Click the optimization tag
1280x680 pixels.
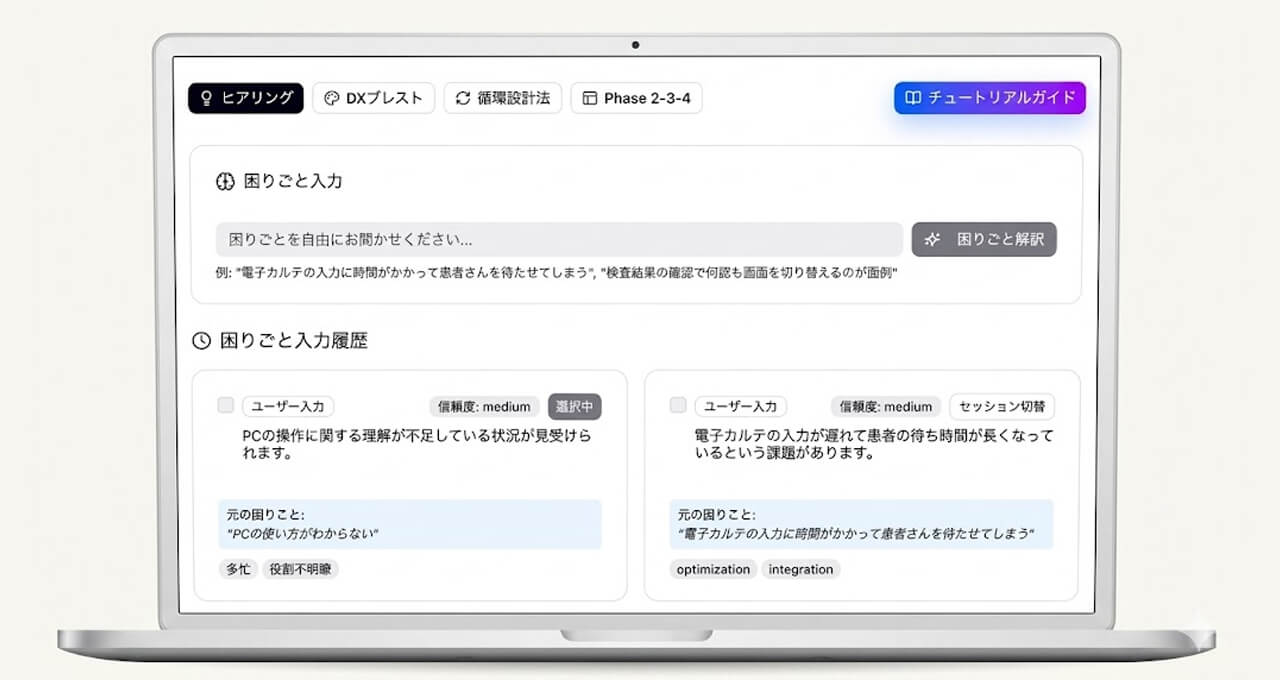(712, 569)
